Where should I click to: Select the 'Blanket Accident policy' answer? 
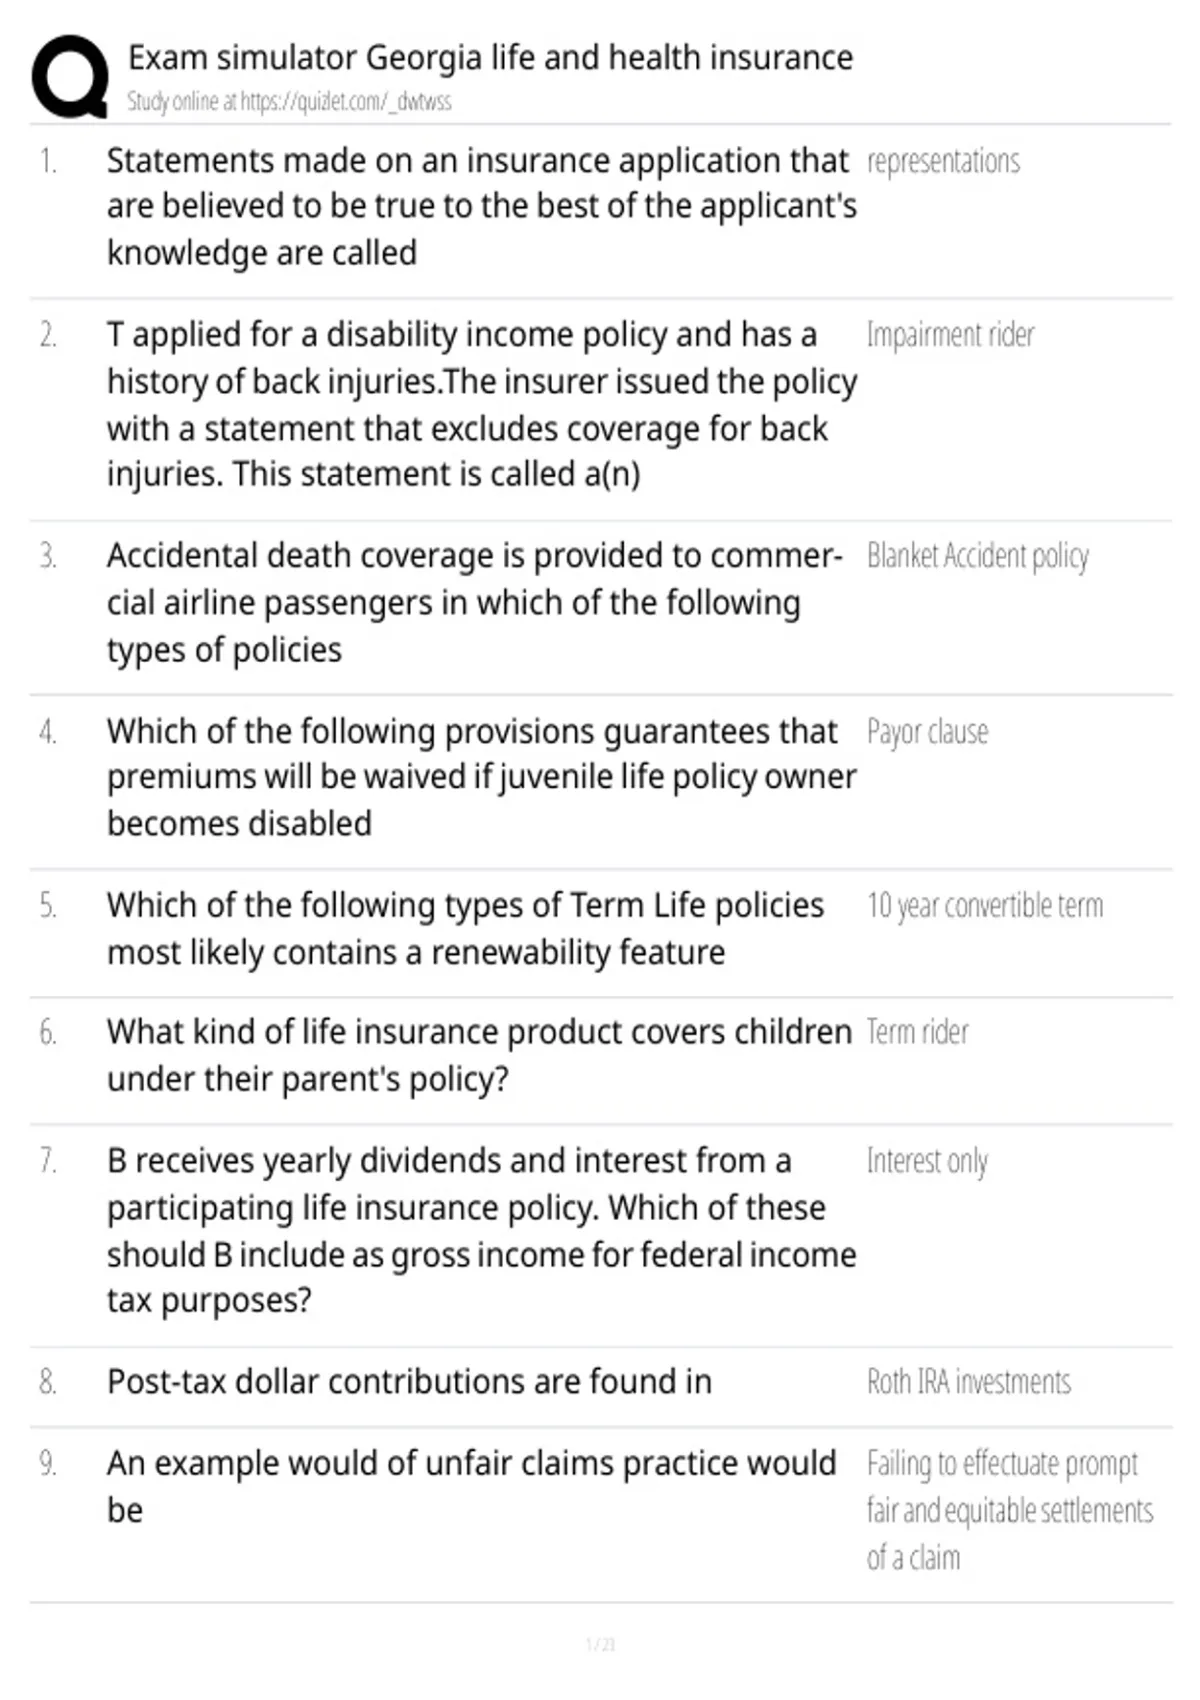[x=977, y=556]
